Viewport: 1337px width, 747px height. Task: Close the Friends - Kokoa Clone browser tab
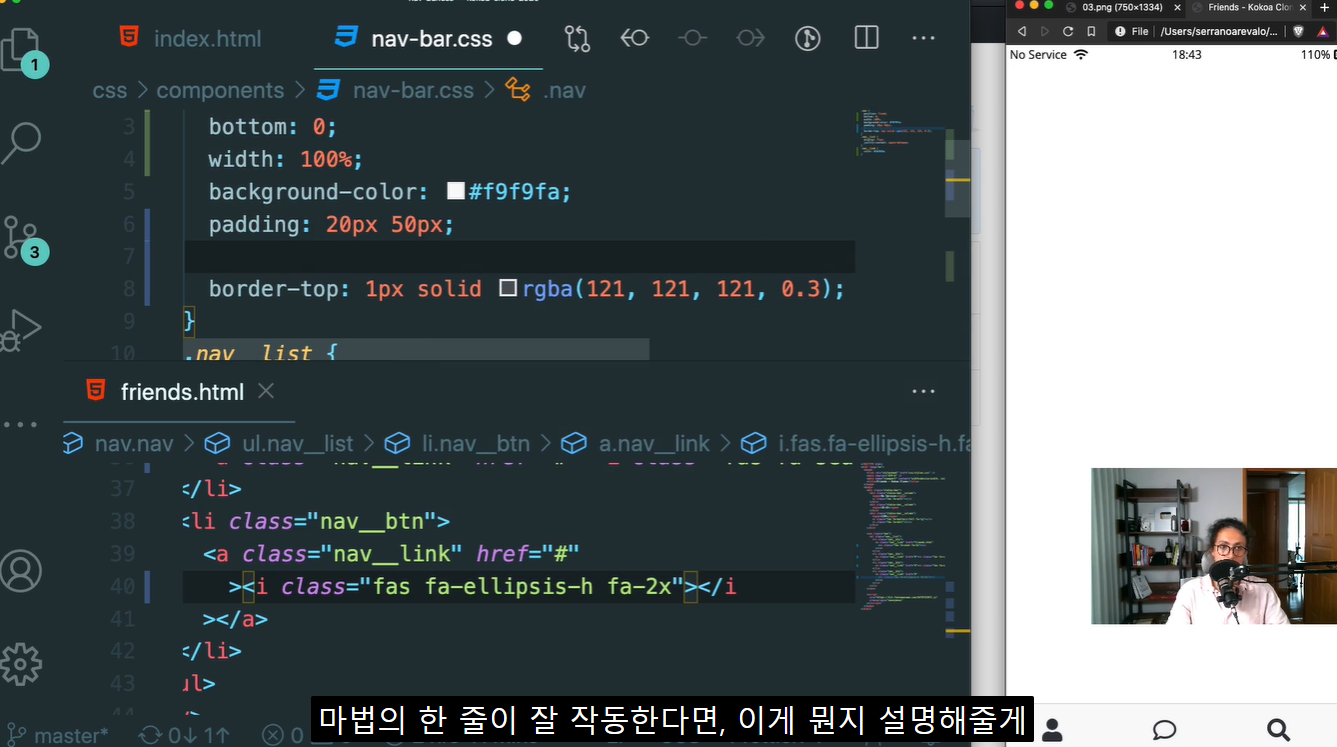point(1302,7)
